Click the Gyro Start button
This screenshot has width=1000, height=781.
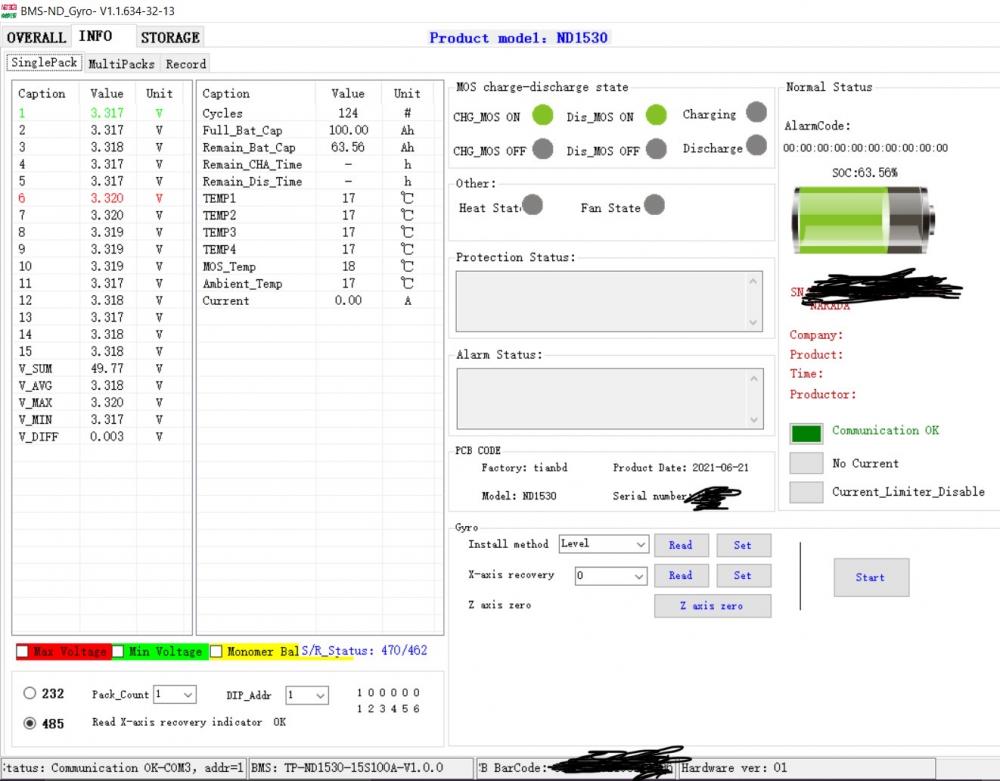[871, 577]
